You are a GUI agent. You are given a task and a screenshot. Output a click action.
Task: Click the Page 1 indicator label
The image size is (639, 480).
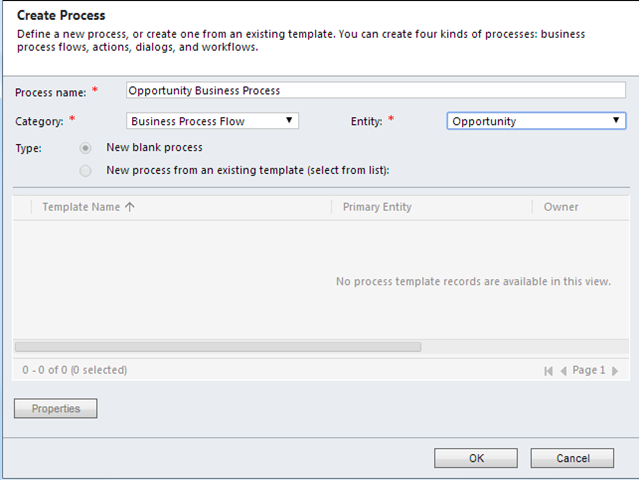(x=589, y=370)
